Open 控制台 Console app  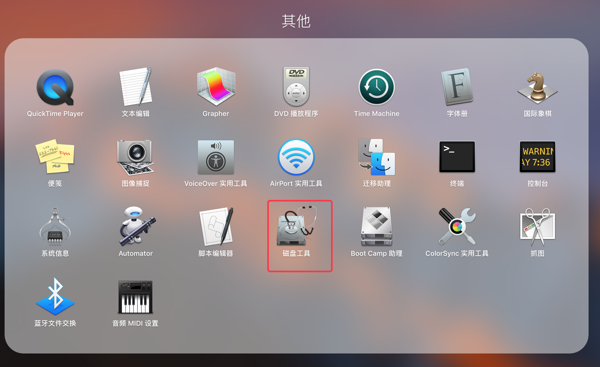pyautogui.click(x=537, y=157)
